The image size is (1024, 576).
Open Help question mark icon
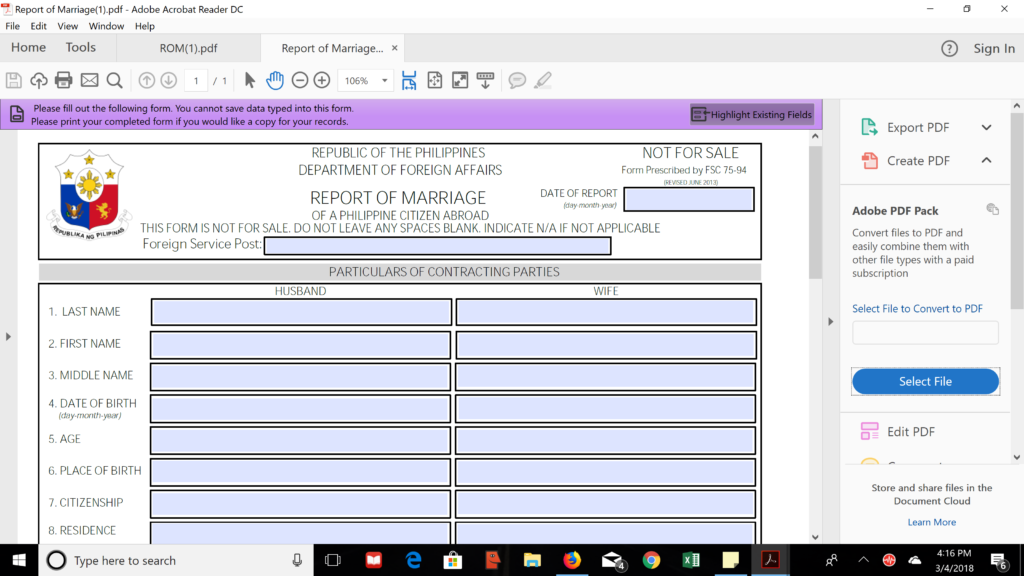point(949,48)
